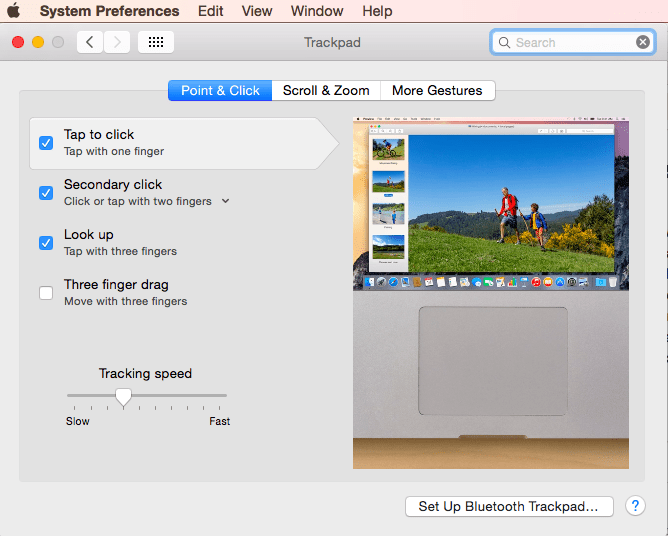Click the forward navigation arrow
The height and width of the screenshot is (536, 668).
[117, 42]
